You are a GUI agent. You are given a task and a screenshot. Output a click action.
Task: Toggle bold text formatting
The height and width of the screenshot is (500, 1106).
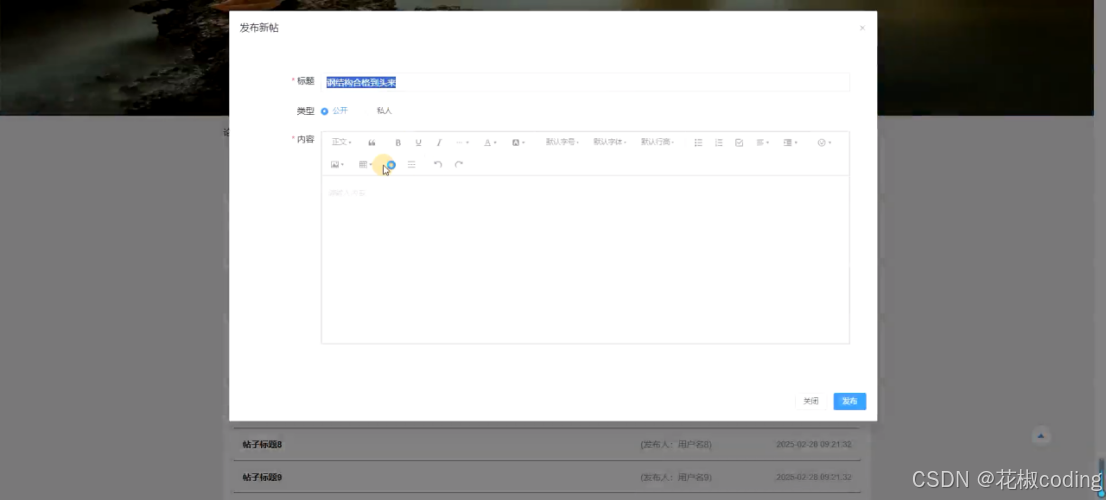[398, 142]
